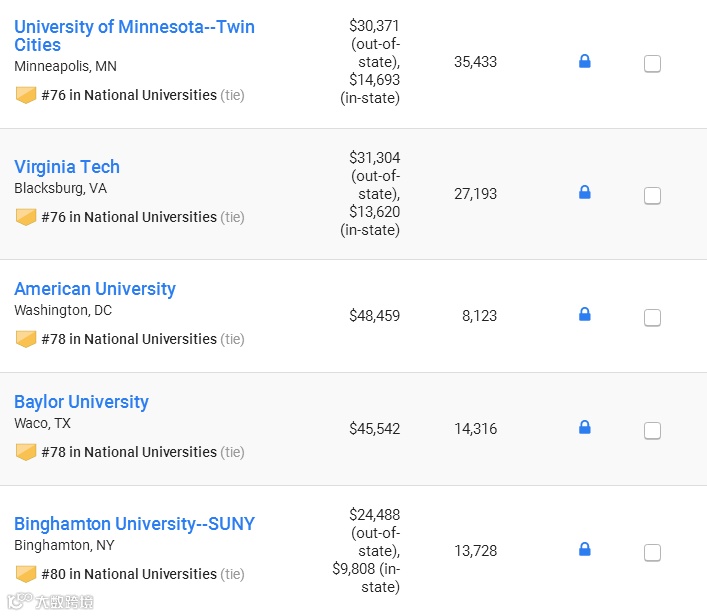Click the #80 in National Universities ranking text
This screenshot has width=707, height=616.
click(129, 574)
